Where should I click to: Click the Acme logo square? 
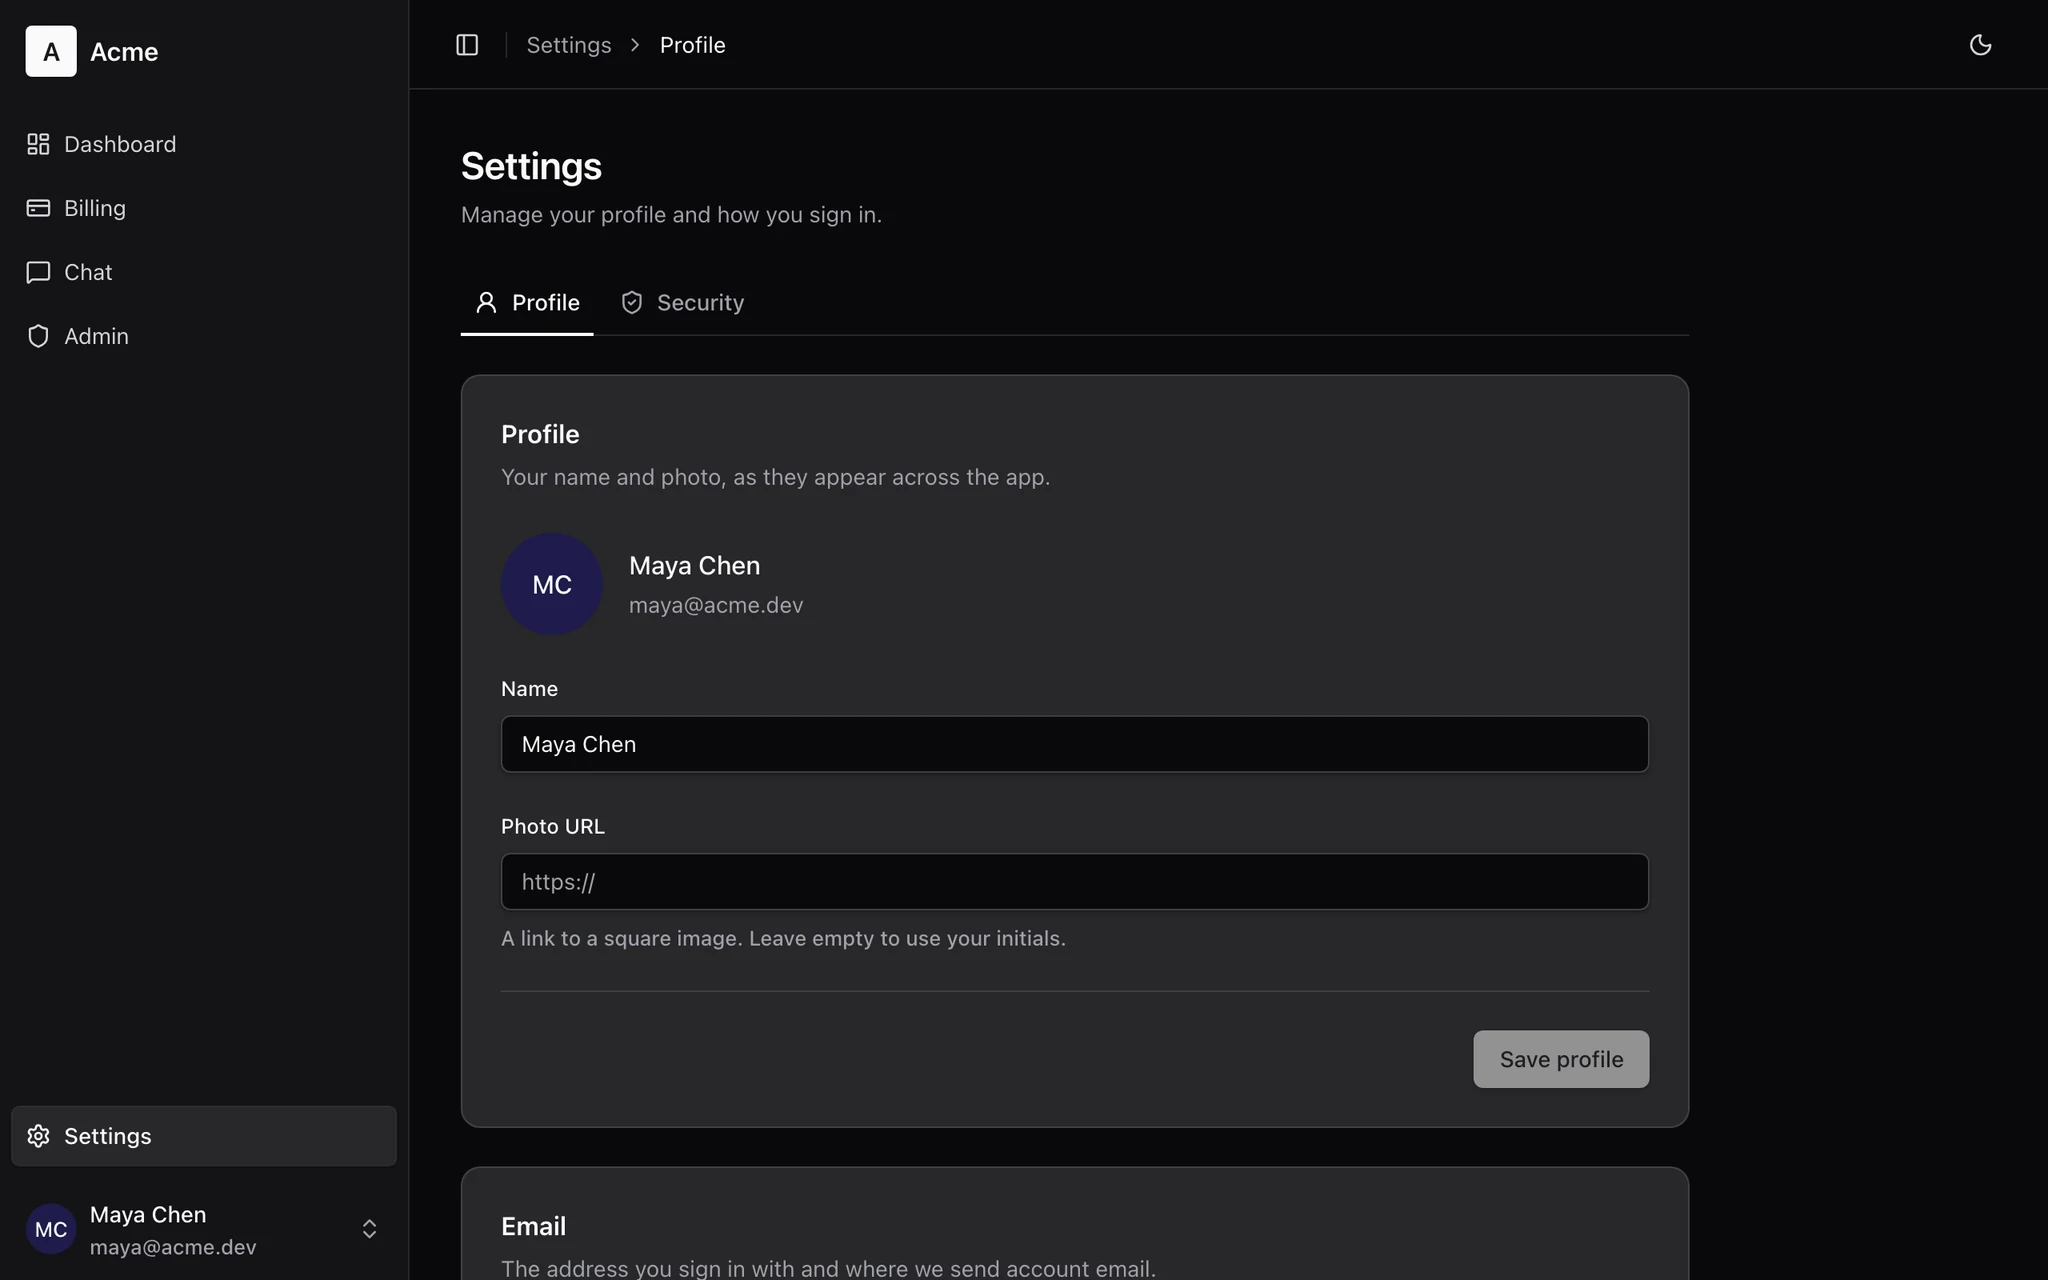(x=51, y=51)
